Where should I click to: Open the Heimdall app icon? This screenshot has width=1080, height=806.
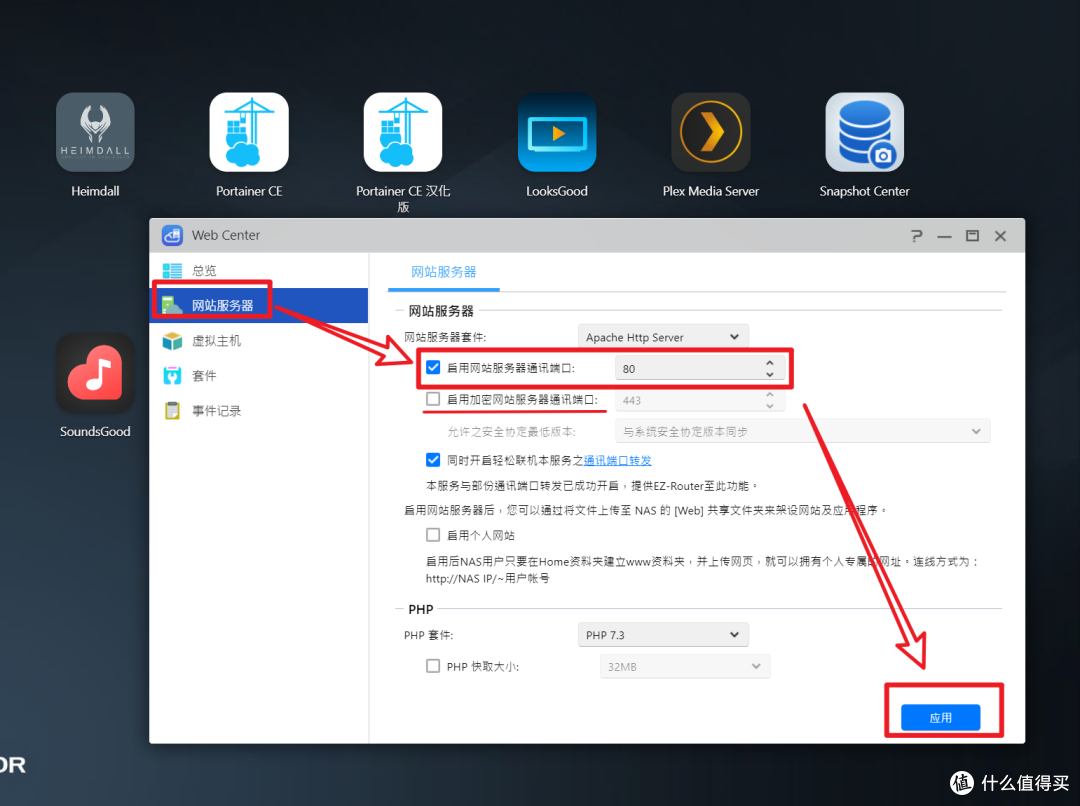[95, 132]
